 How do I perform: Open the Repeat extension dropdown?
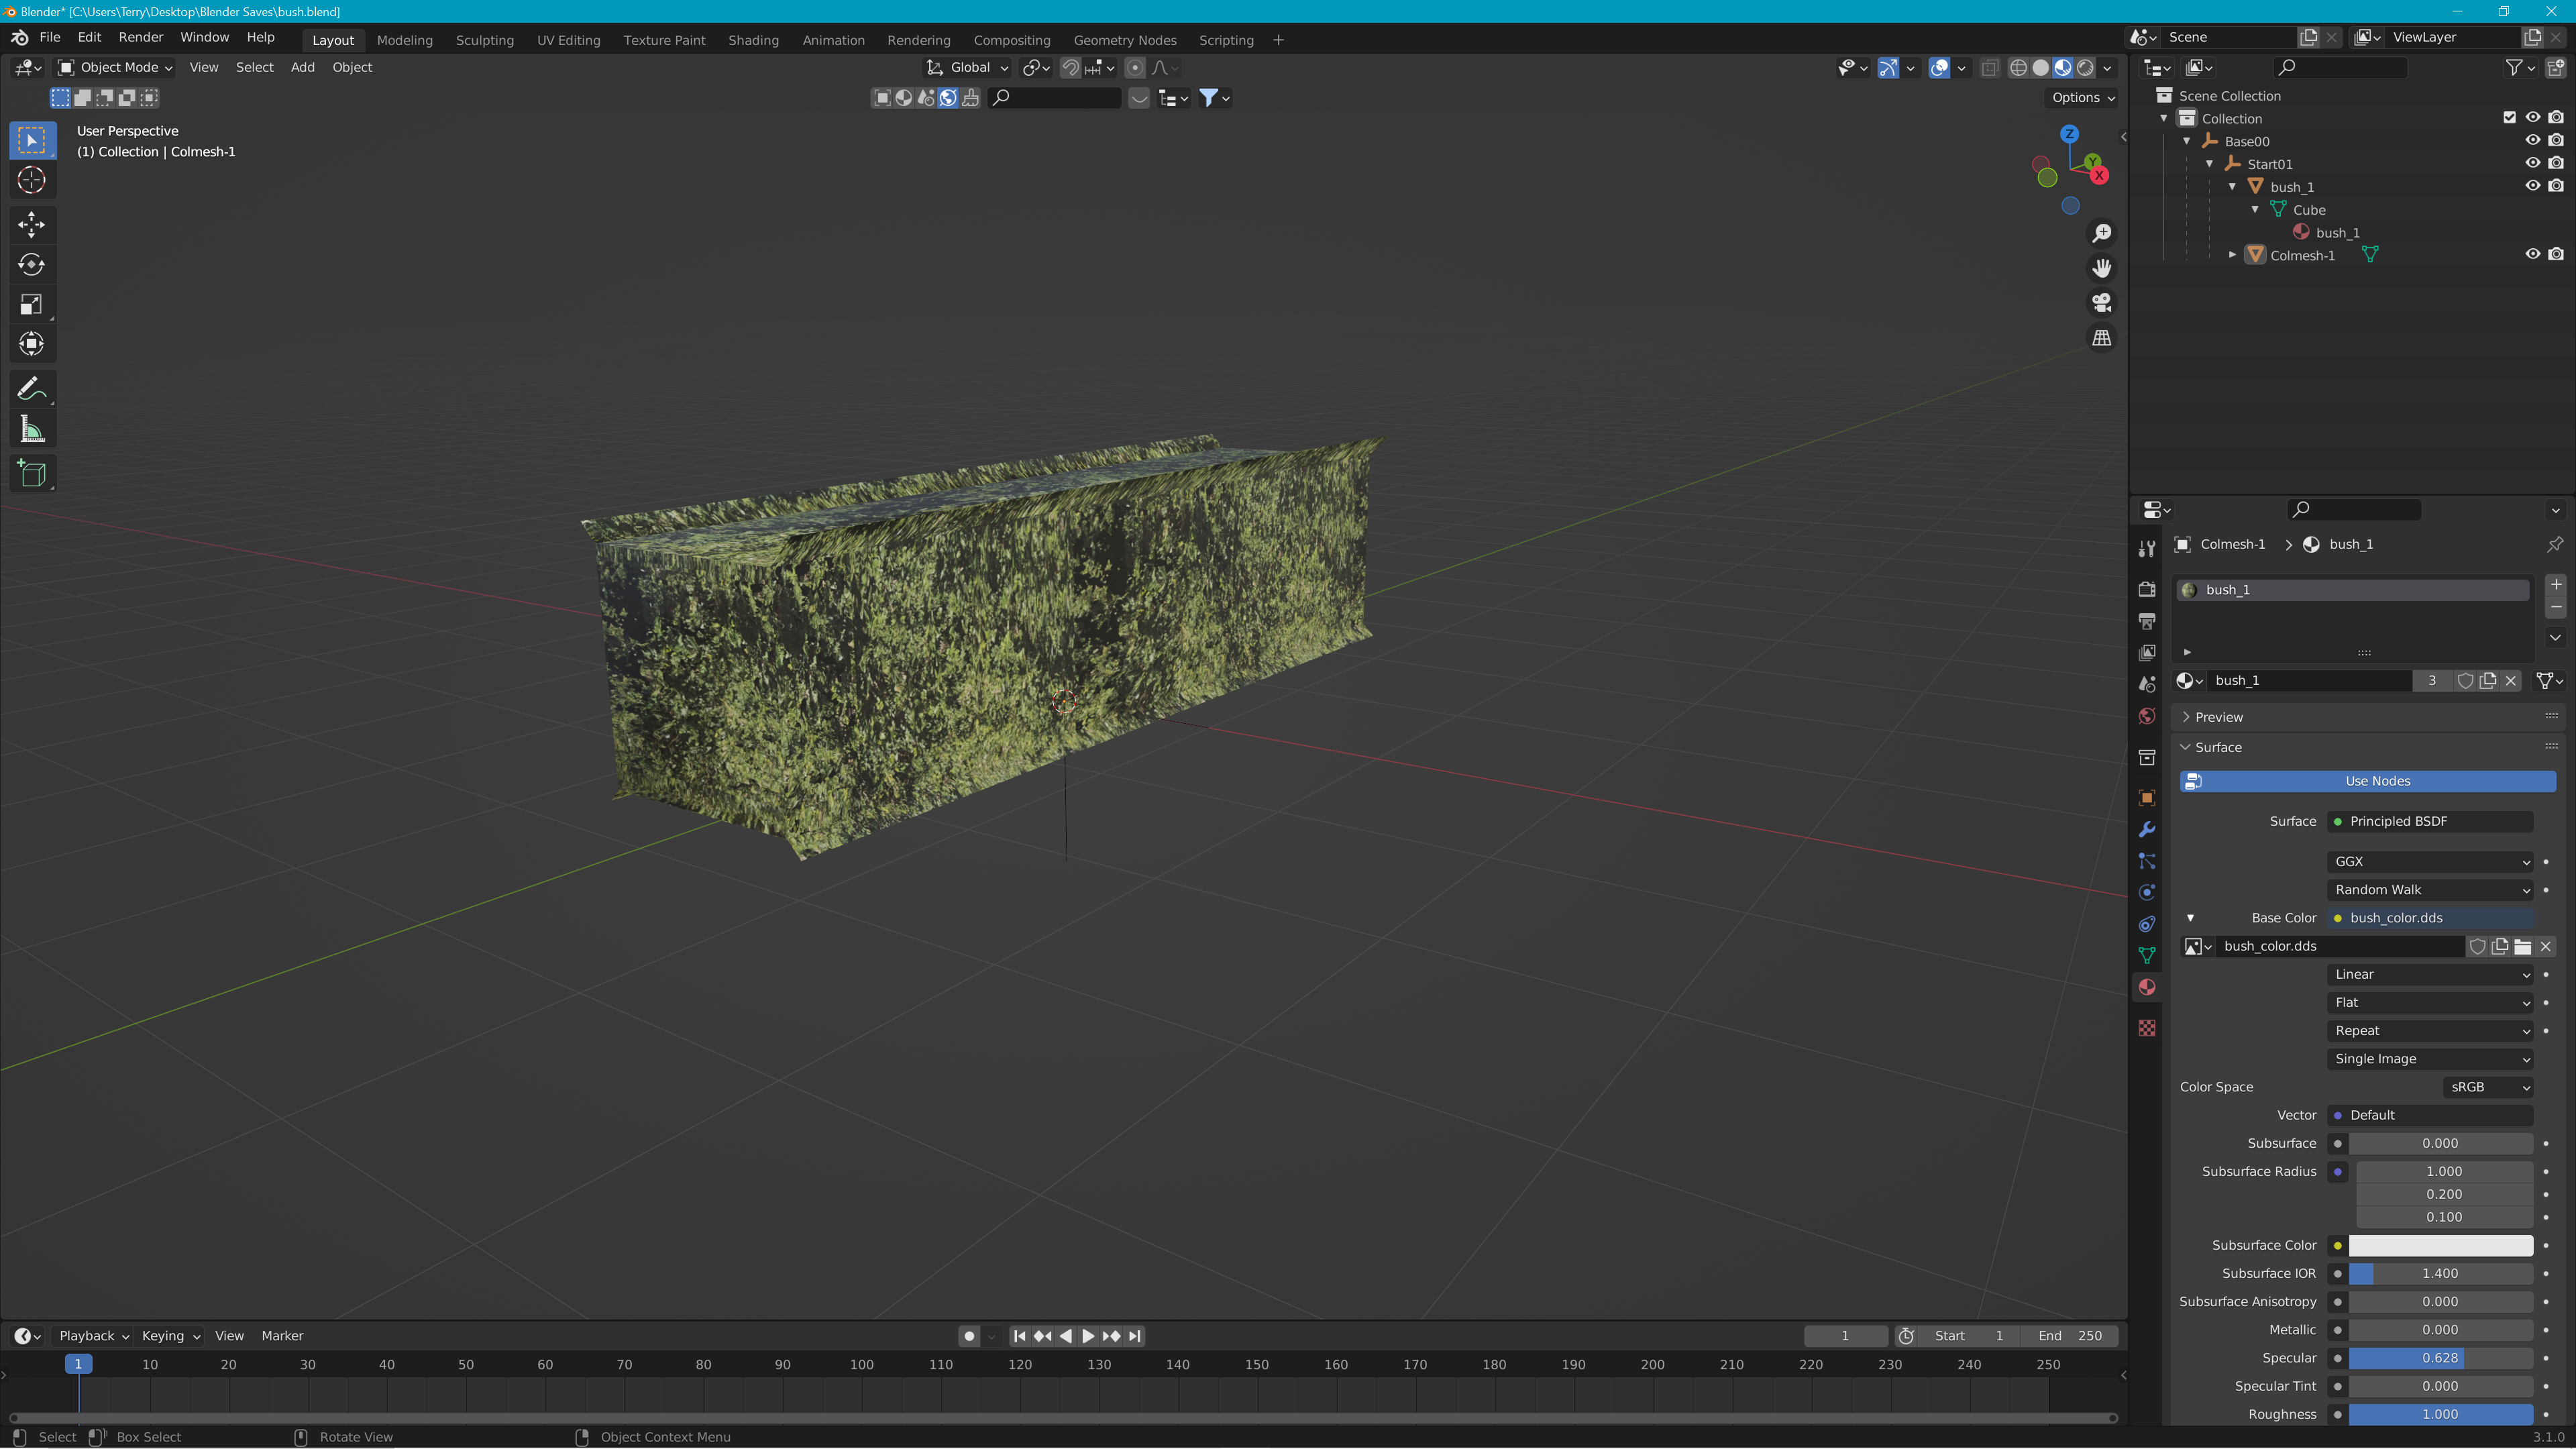click(x=2430, y=1031)
